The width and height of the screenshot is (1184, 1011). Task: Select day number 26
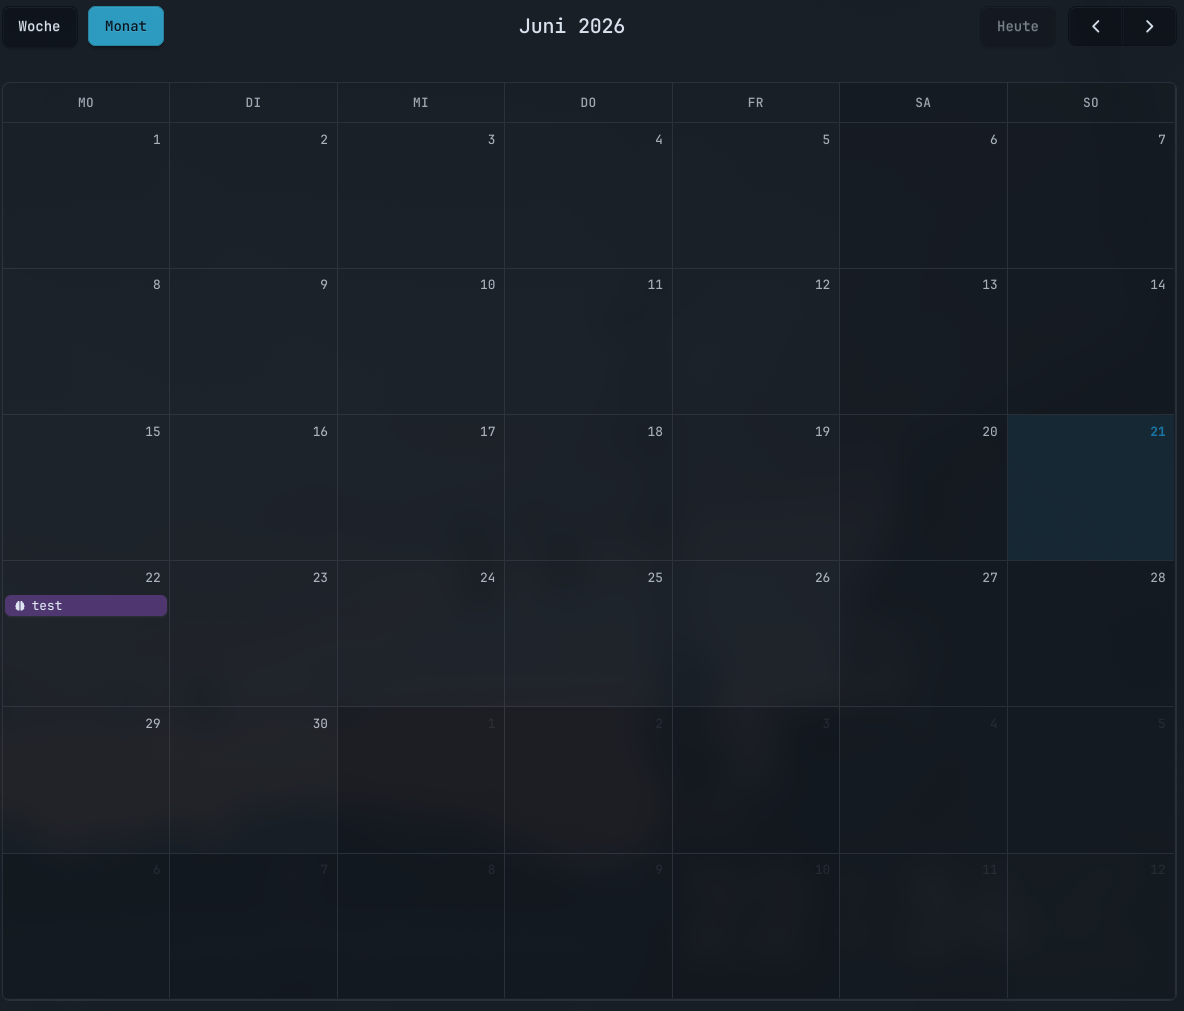pos(822,578)
